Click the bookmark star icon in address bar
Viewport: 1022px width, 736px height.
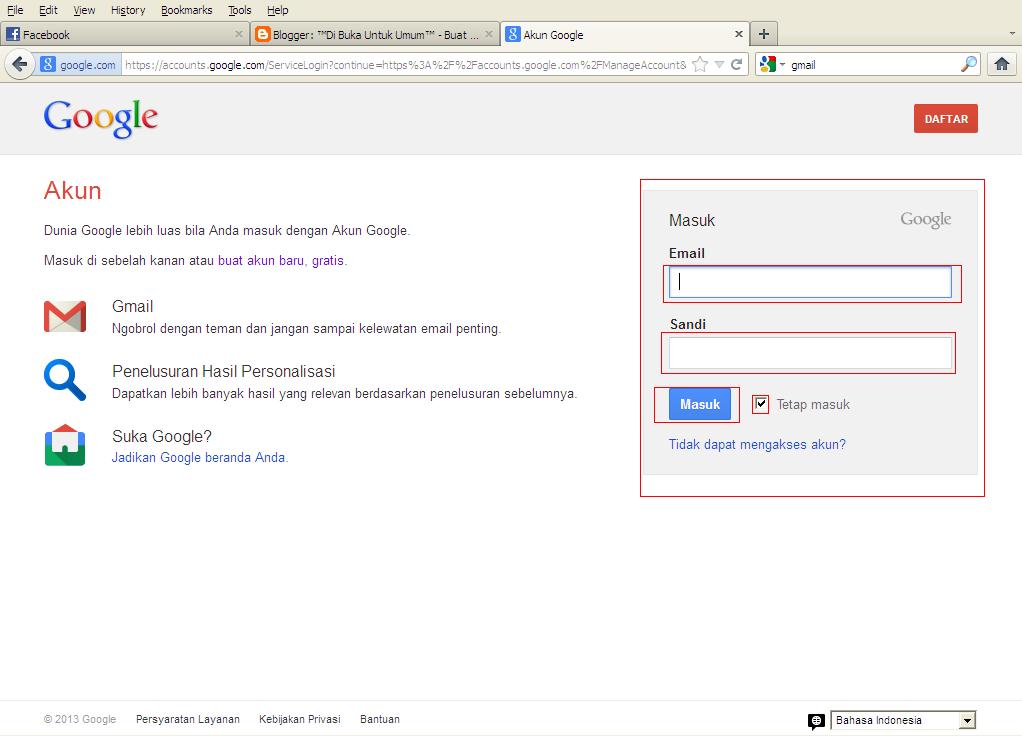click(x=700, y=65)
